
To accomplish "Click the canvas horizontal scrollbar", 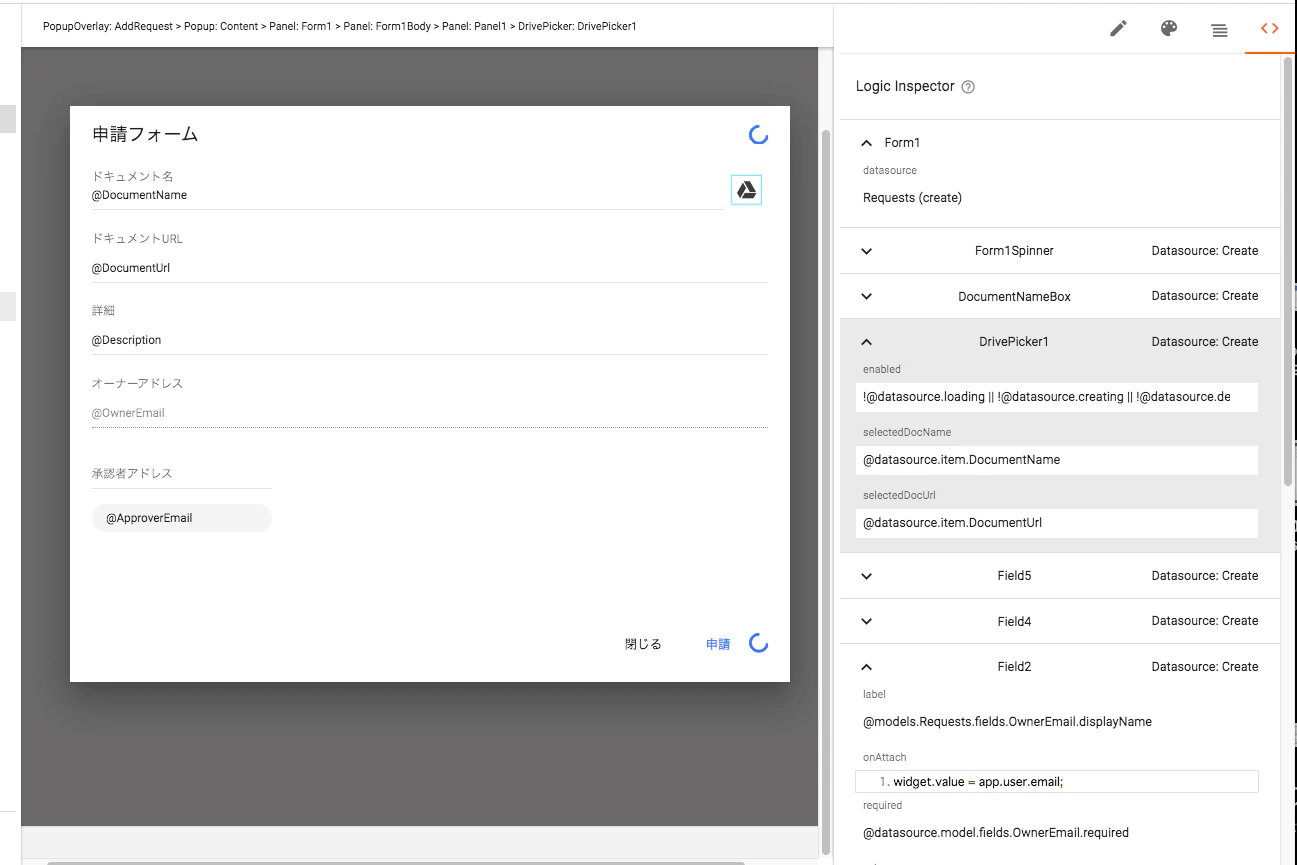I will tap(396, 861).
